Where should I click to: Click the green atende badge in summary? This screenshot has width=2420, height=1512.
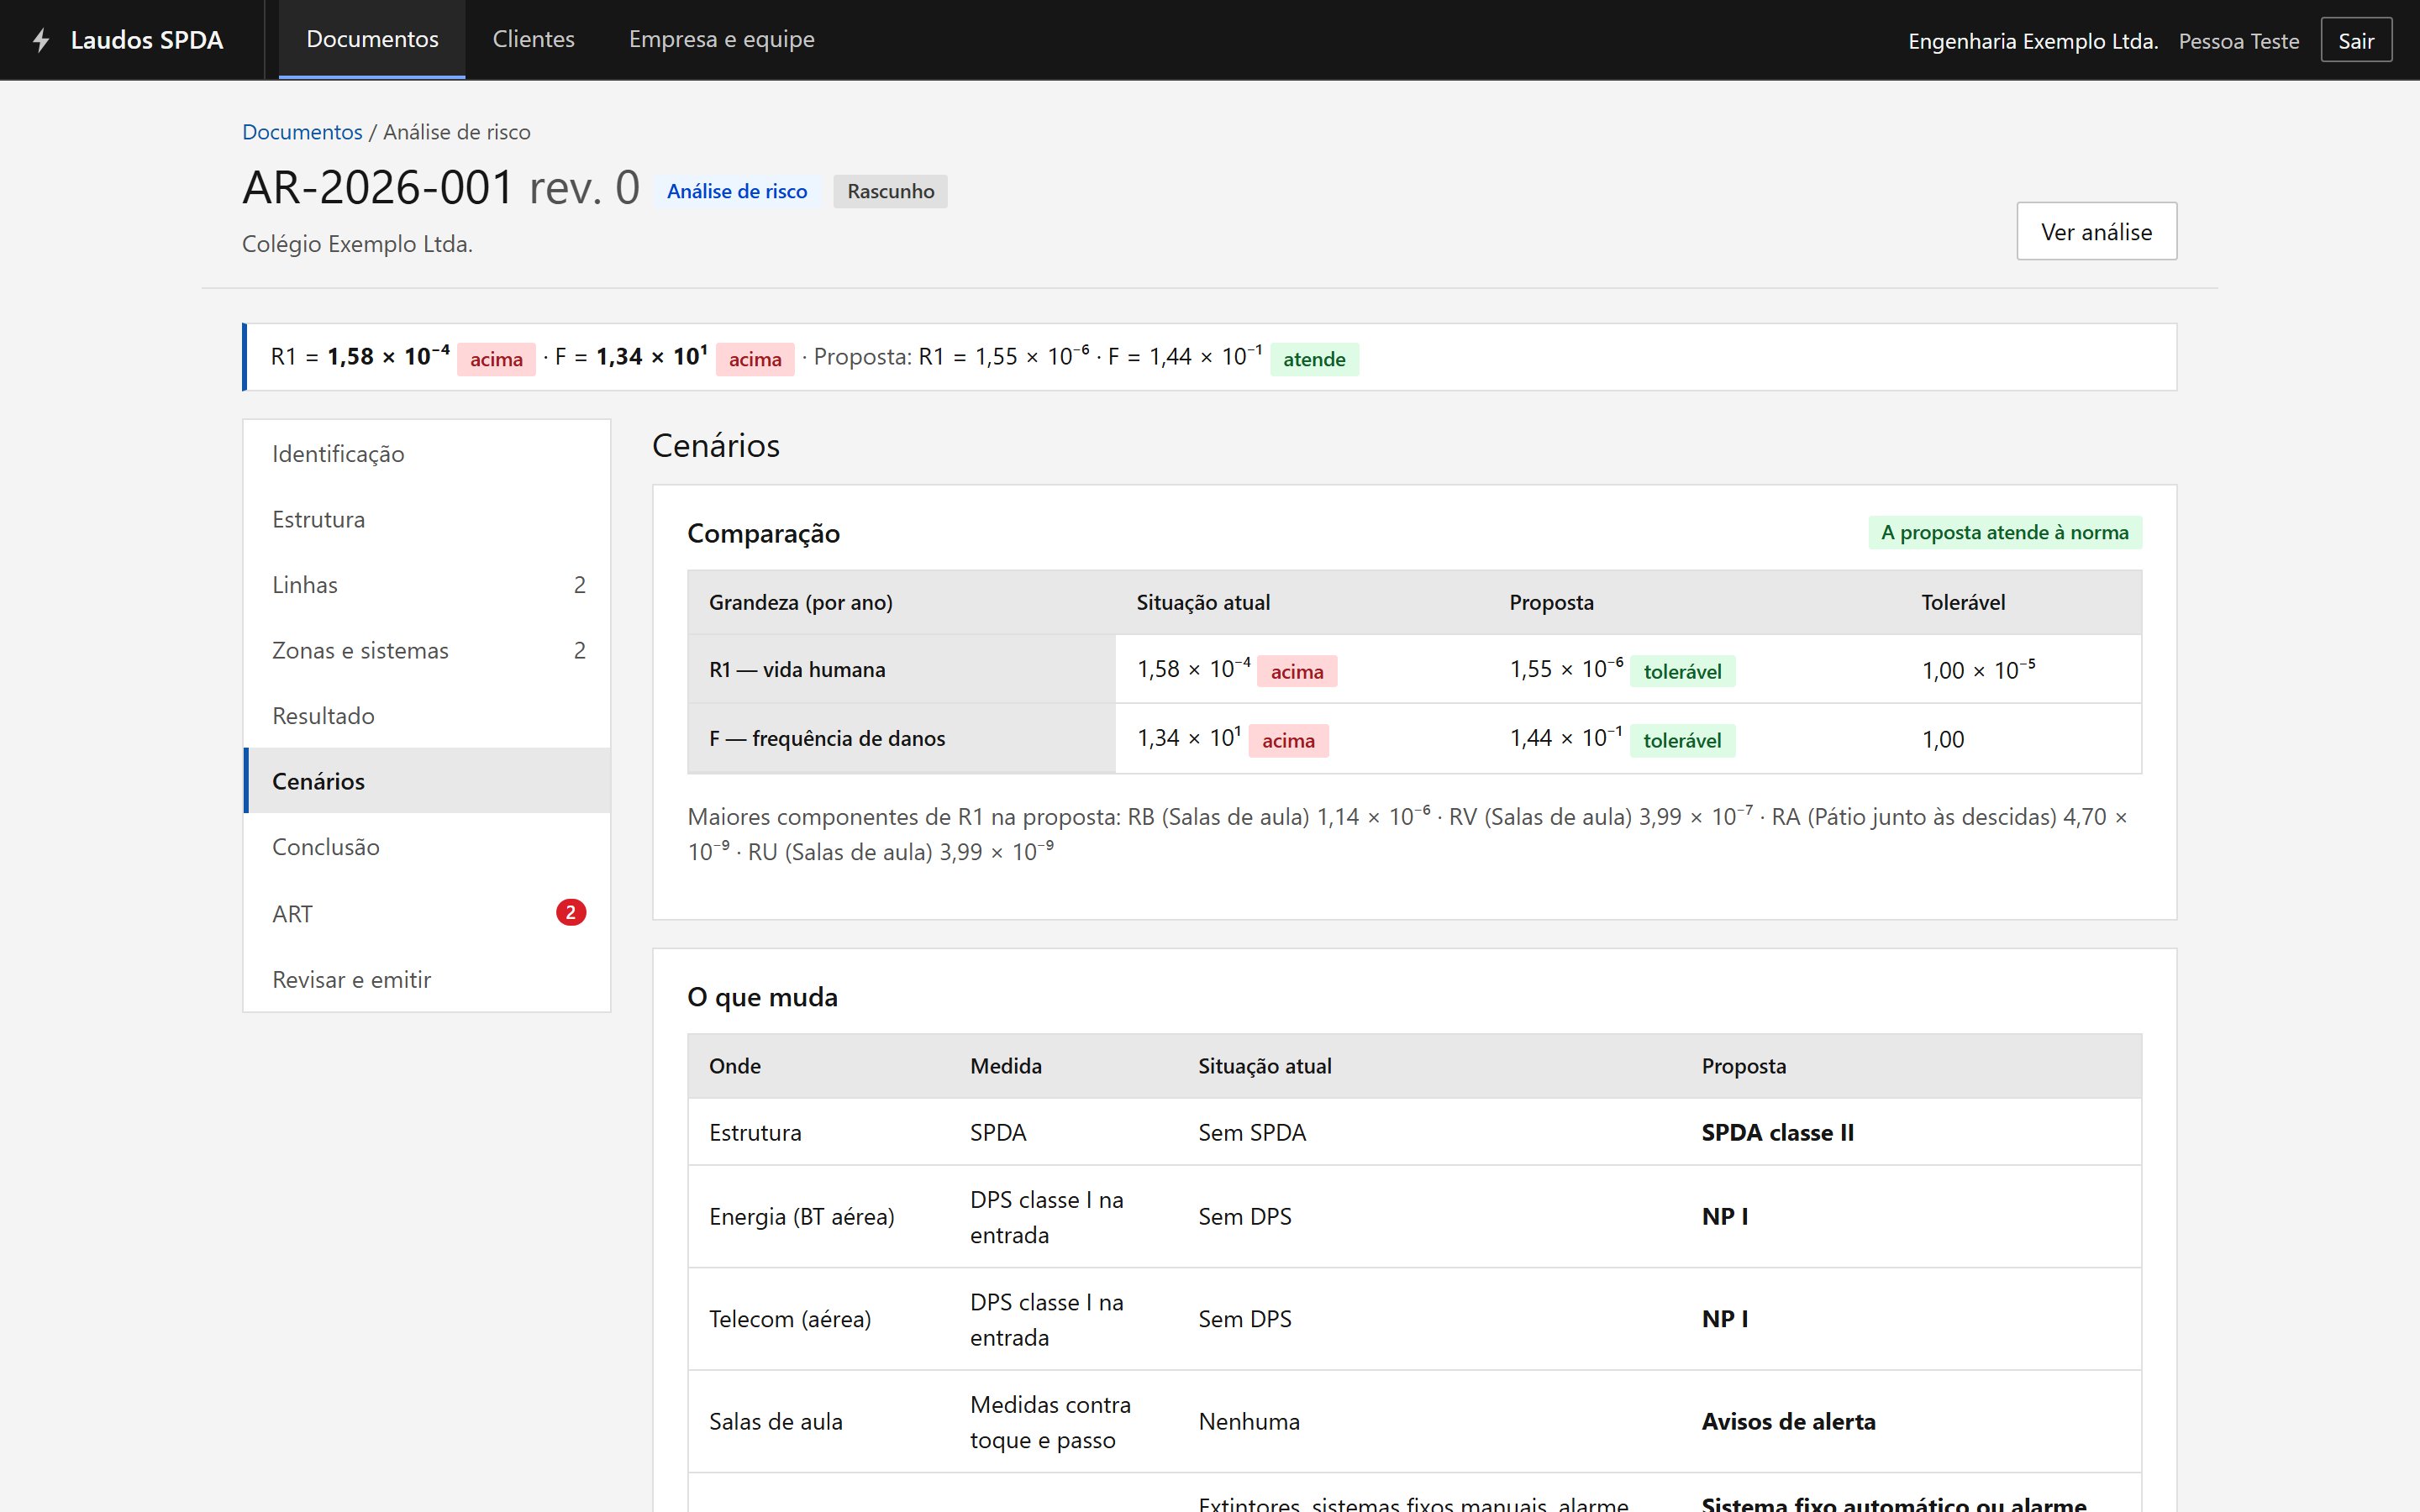pyautogui.click(x=1314, y=359)
